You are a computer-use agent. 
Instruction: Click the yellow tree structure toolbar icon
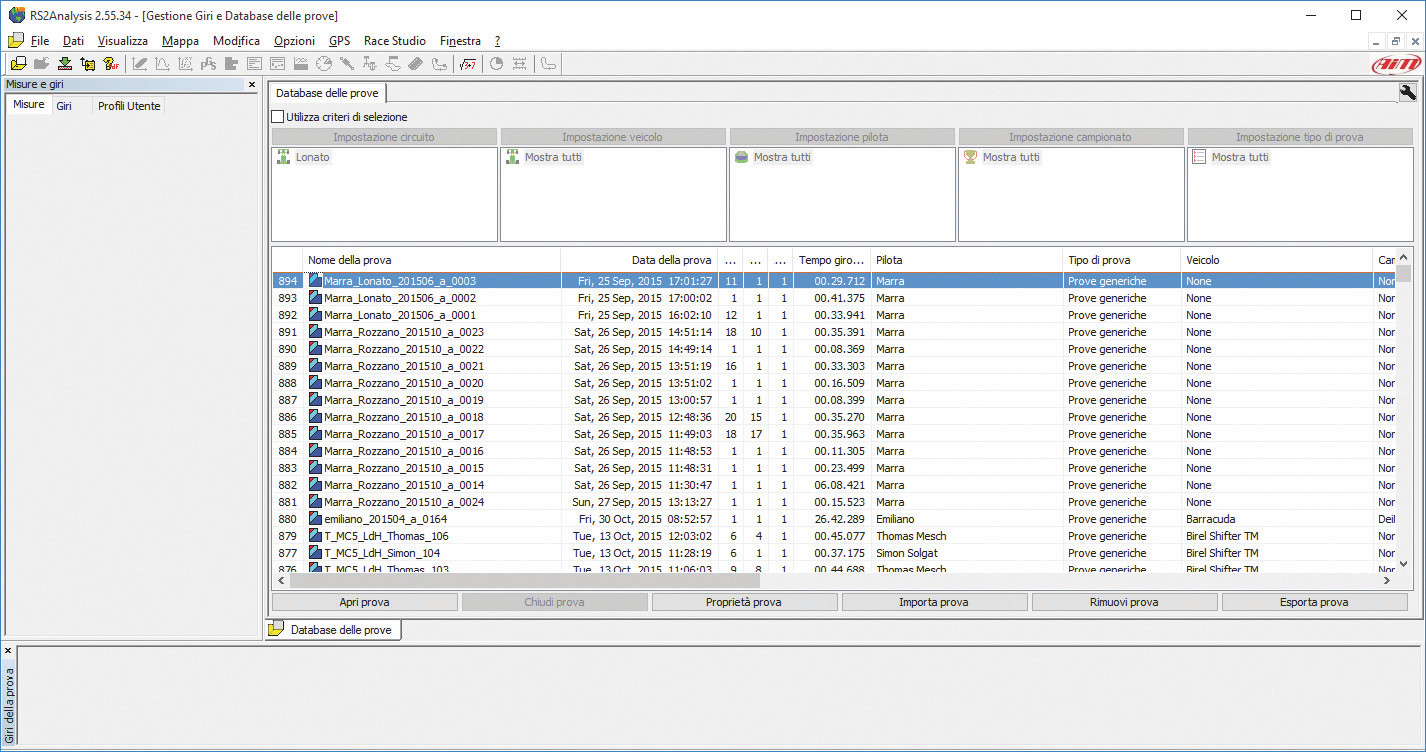[x=88, y=64]
